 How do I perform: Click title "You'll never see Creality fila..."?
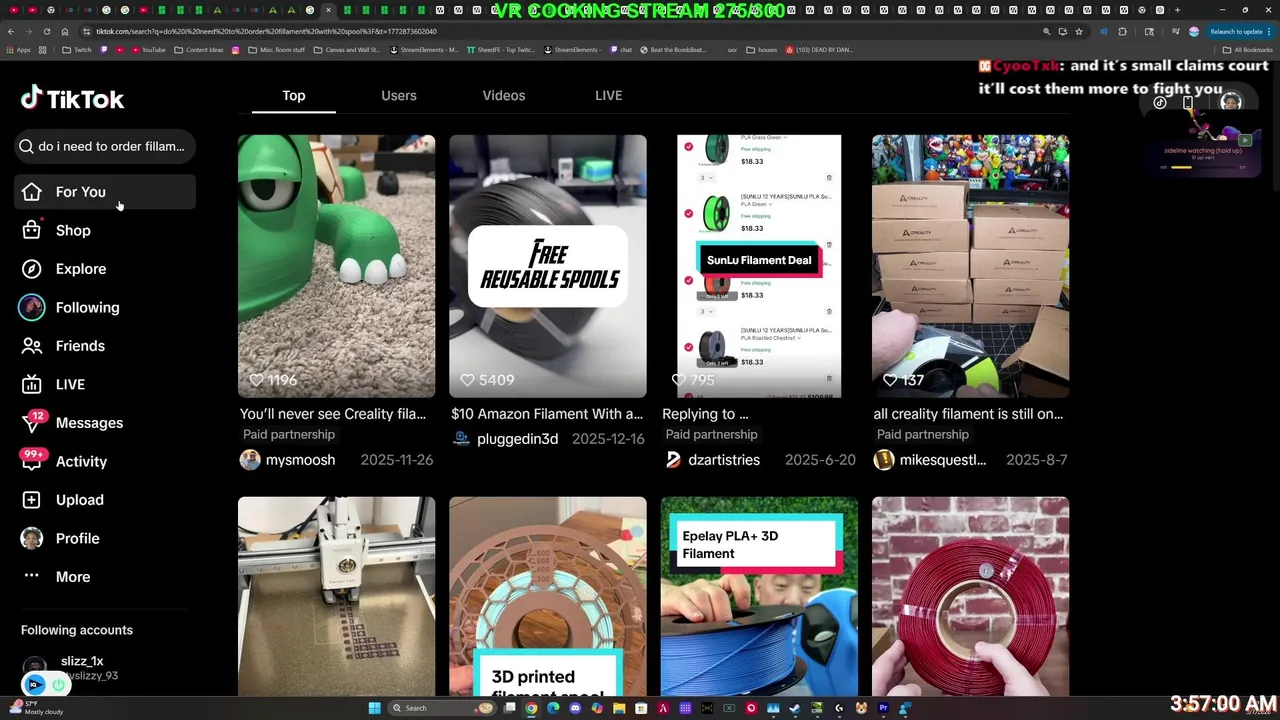[333, 414]
